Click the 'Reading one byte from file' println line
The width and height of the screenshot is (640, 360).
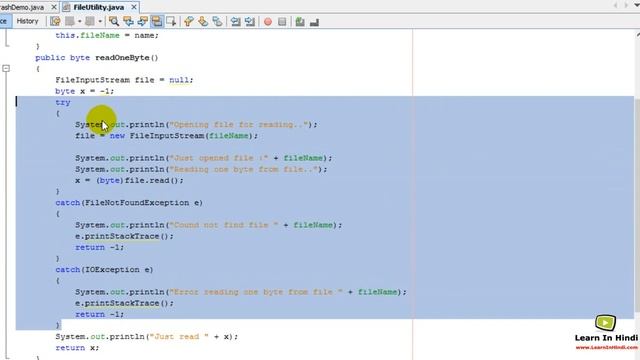201,169
